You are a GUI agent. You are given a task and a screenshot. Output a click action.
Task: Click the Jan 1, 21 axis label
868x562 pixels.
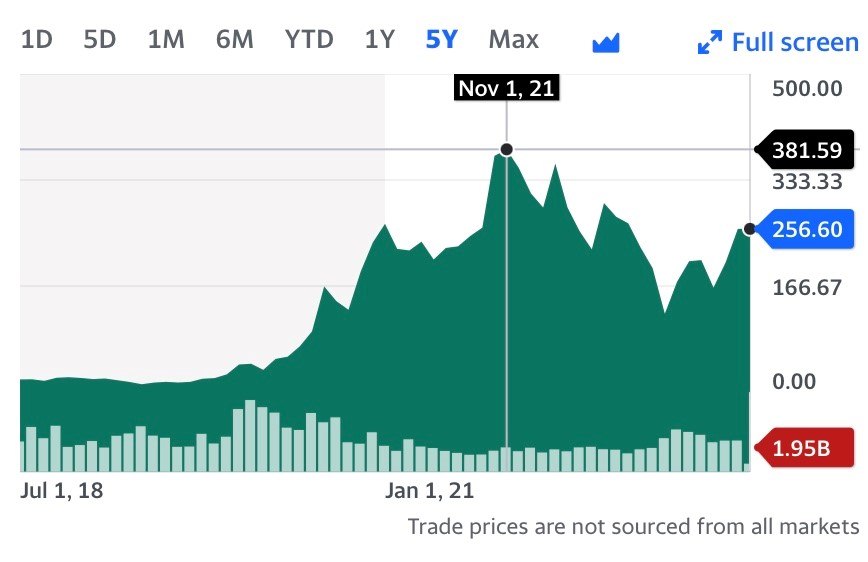[430, 491]
